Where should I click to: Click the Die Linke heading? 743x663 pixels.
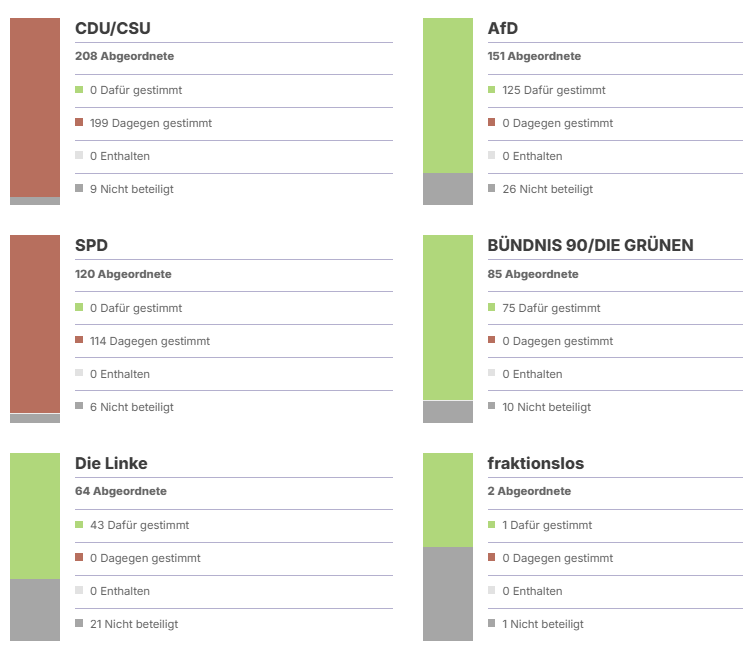pos(111,463)
